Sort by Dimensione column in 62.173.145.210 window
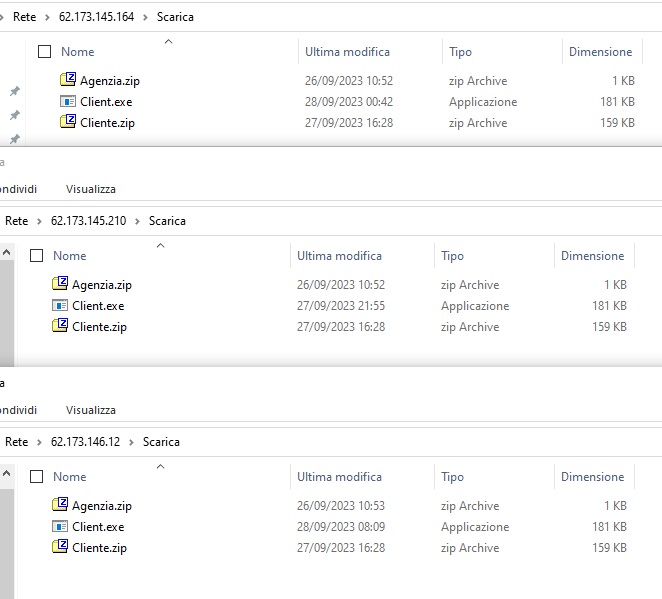Image resolution: width=662 pixels, height=599 pixels. click(592, 255)
